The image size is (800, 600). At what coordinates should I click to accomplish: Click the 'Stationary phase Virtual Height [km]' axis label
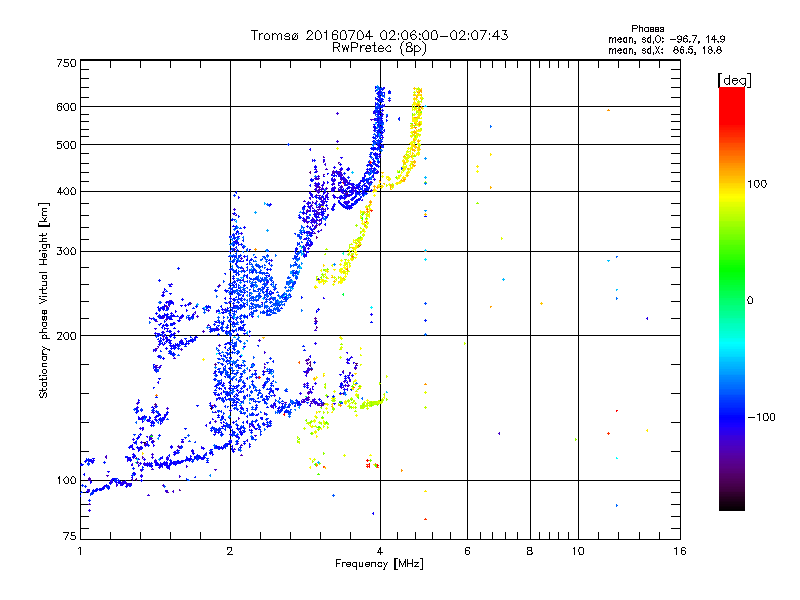pos(44,300)
